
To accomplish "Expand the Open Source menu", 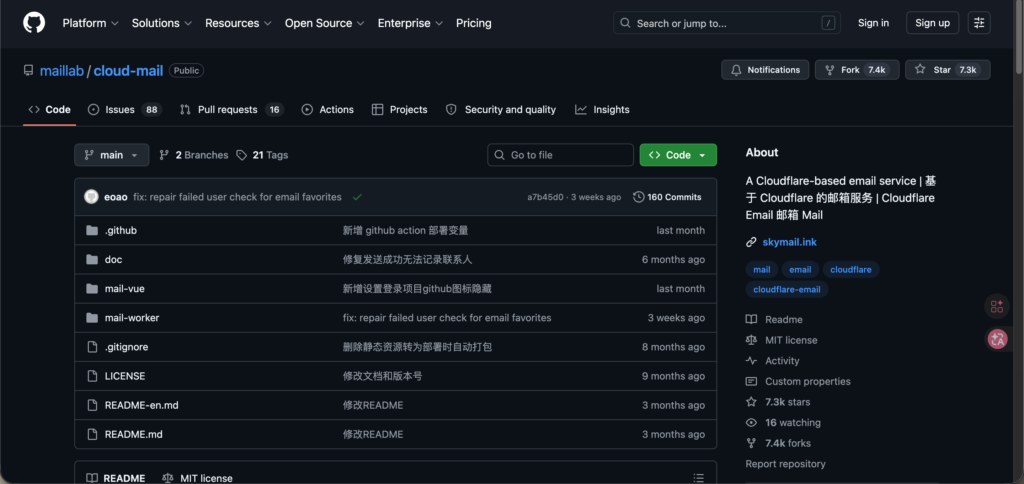I will click(x=325, y=23).
